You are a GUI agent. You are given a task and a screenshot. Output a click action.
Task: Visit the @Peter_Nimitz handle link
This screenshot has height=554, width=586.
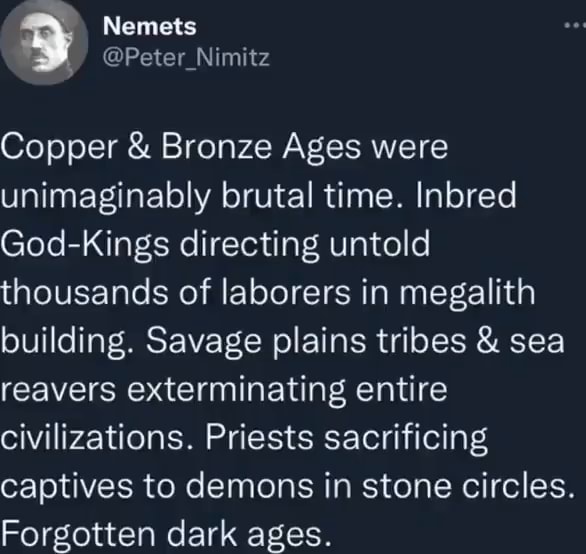[186, 58]
